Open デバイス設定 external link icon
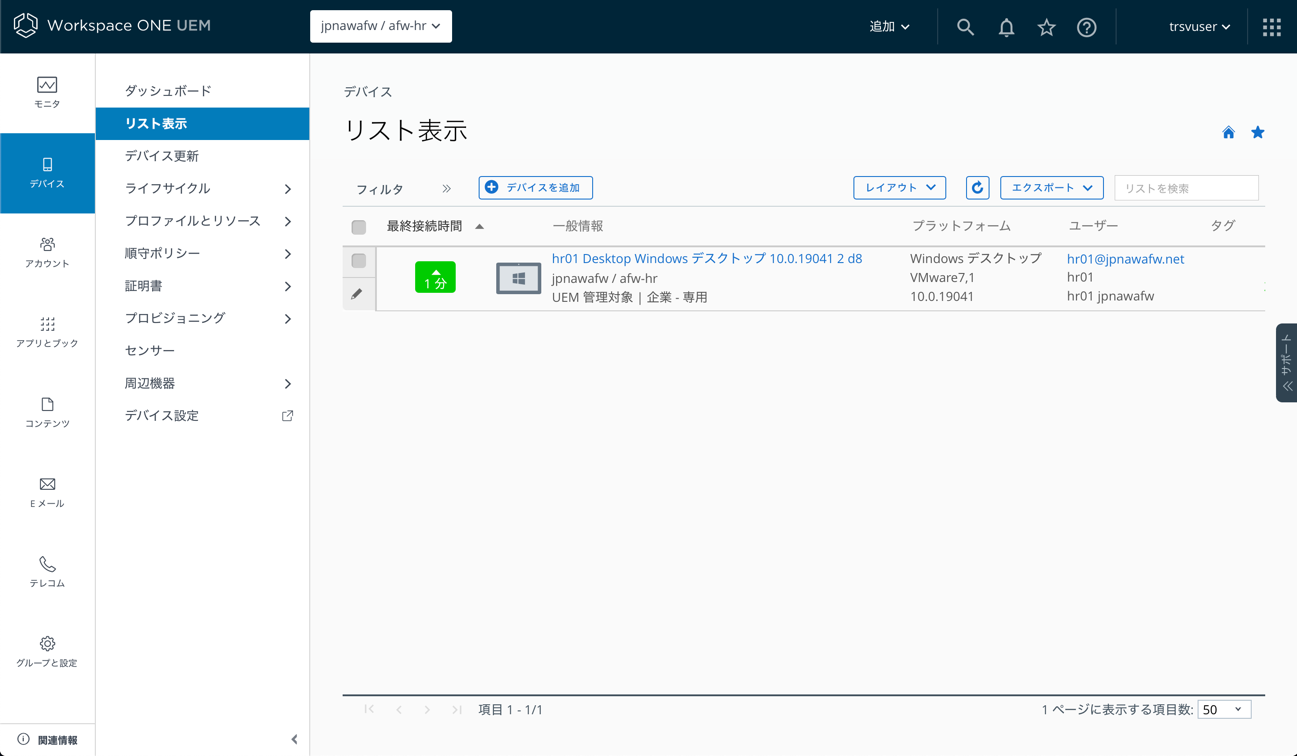The width and height of the screenshot is (1297, 756). 287,416
